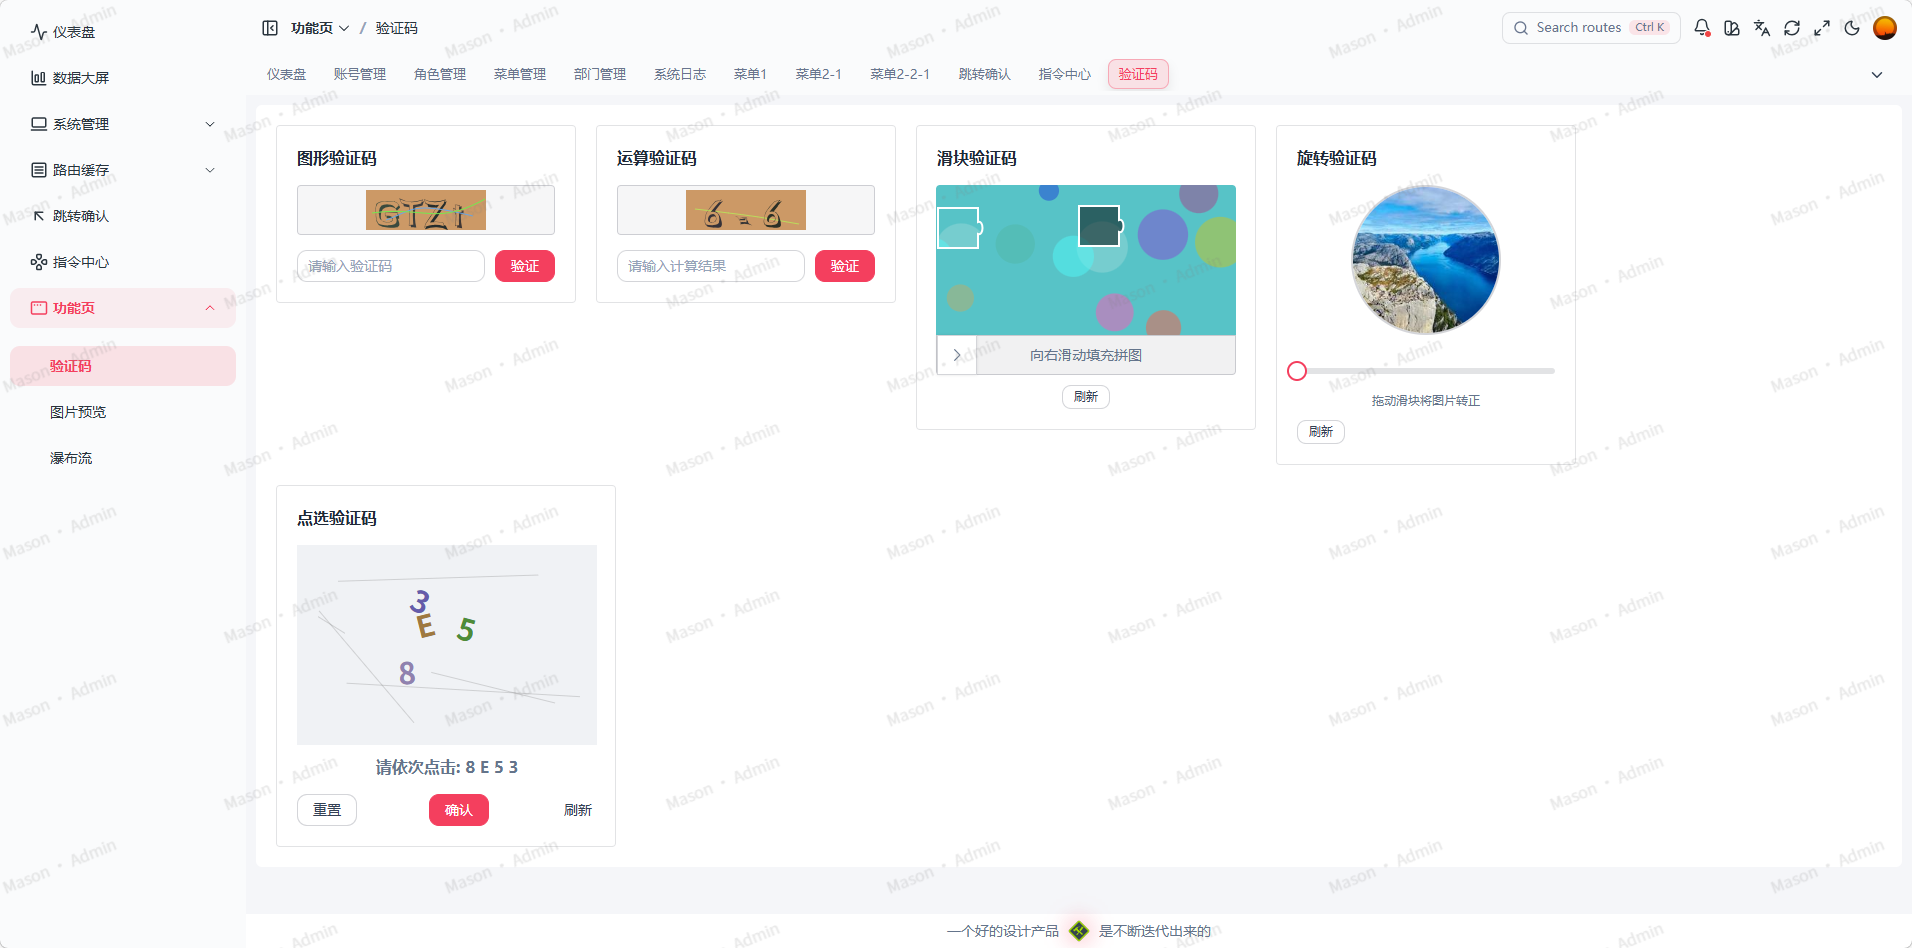Open the 系统日志 tab

point(679,73)
